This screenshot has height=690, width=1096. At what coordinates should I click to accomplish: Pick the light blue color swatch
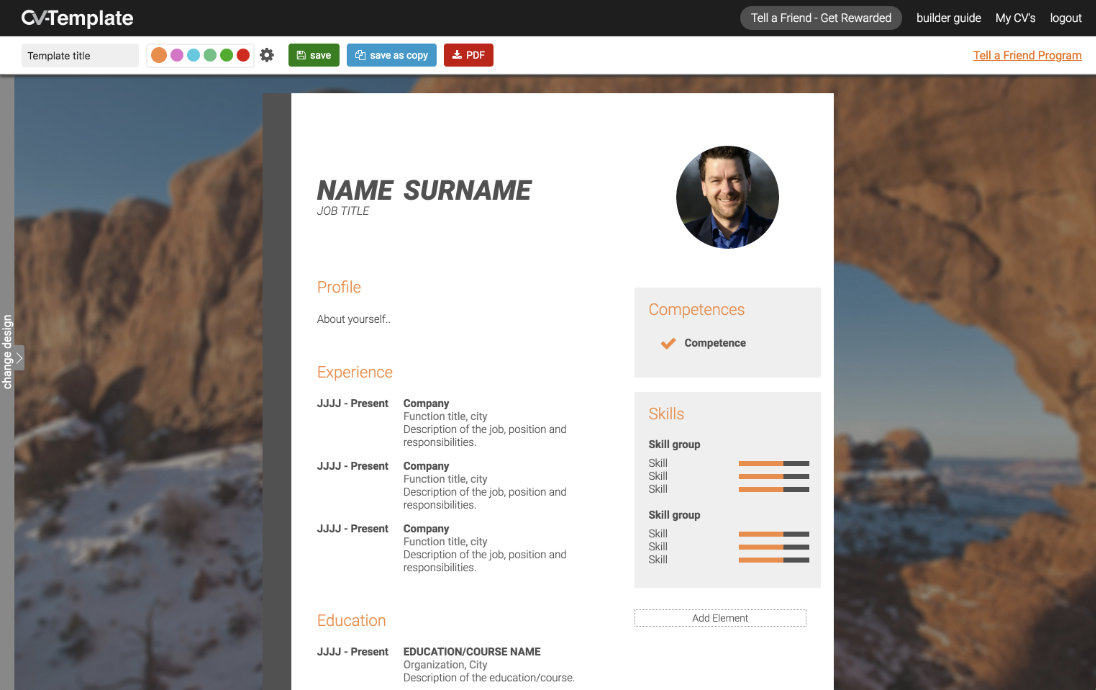193,55
